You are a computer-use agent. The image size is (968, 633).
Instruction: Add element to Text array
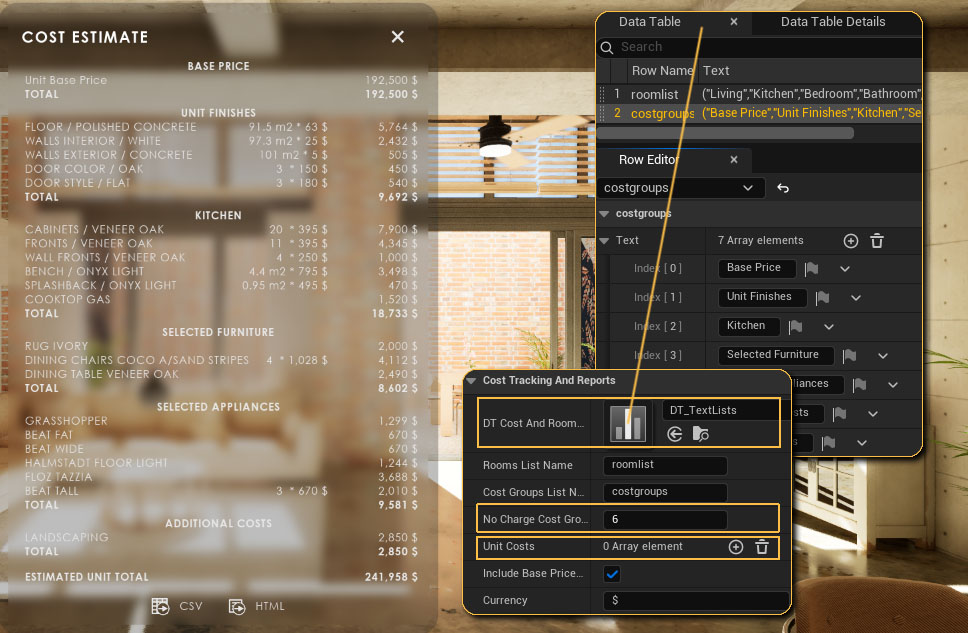click(850, 241)
